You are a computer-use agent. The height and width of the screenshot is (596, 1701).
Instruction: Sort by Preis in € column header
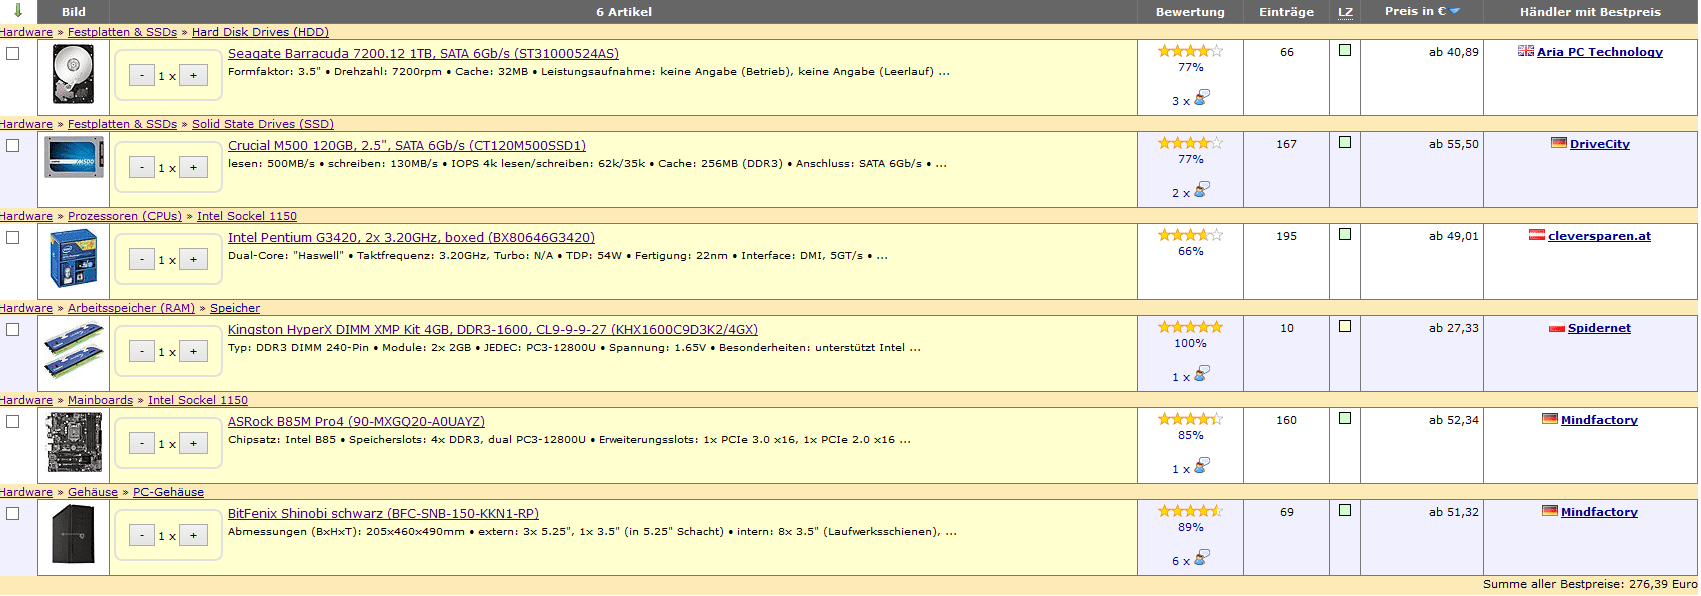(x=1422, y=11)
